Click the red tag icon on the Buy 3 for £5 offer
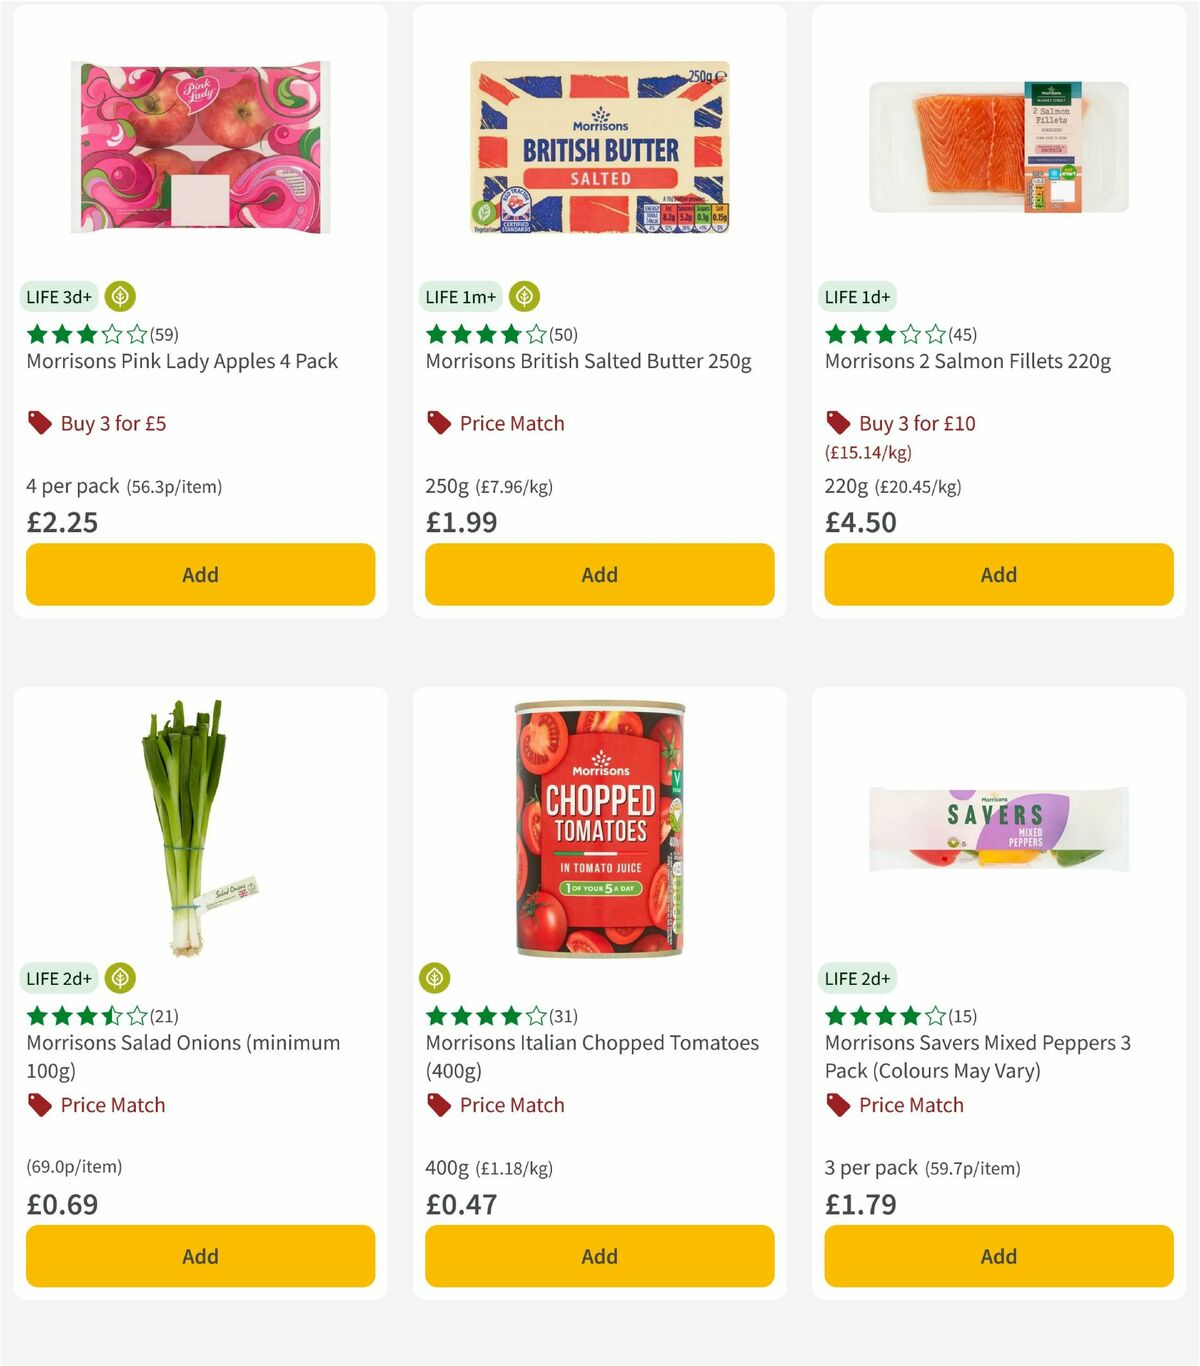The image size is (1200, 1366). pyautogui.click(x=39, y=423)
